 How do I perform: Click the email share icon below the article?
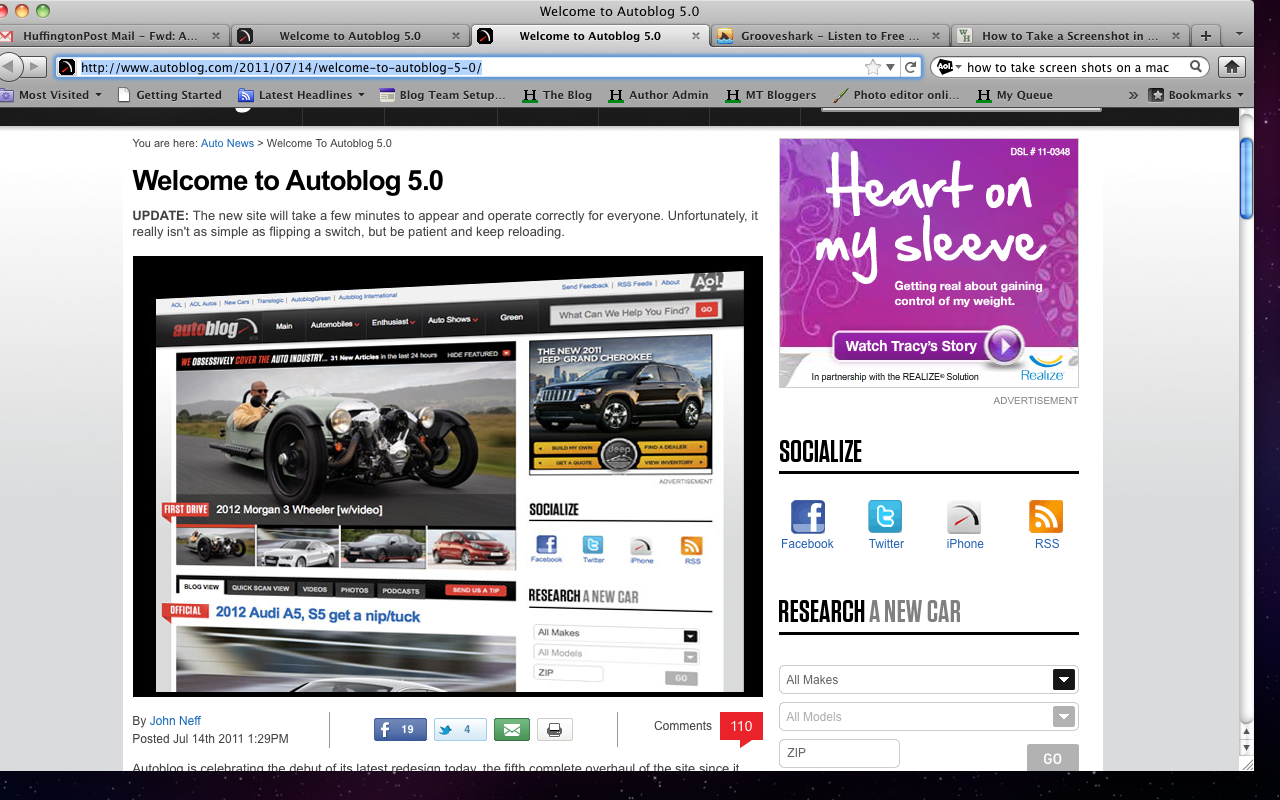pyautogui.click(x=512, y=729)
